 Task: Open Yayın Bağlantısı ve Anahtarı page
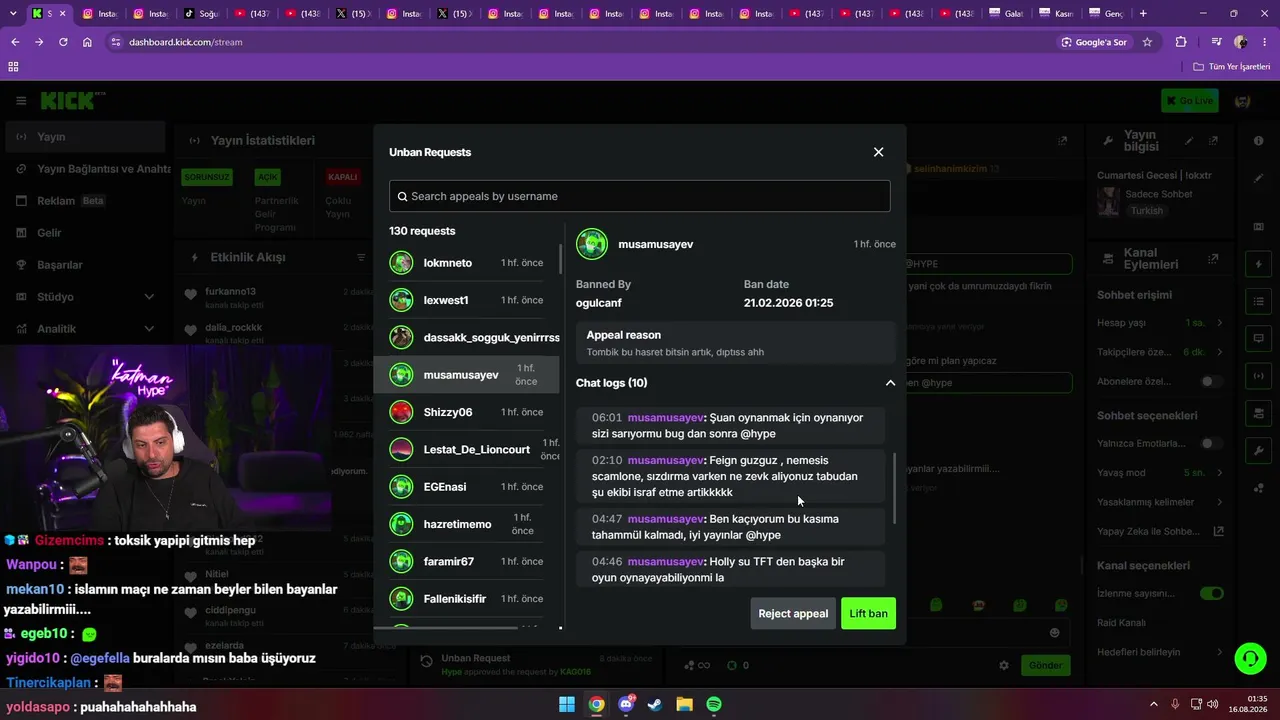click(x=88, y=169)
